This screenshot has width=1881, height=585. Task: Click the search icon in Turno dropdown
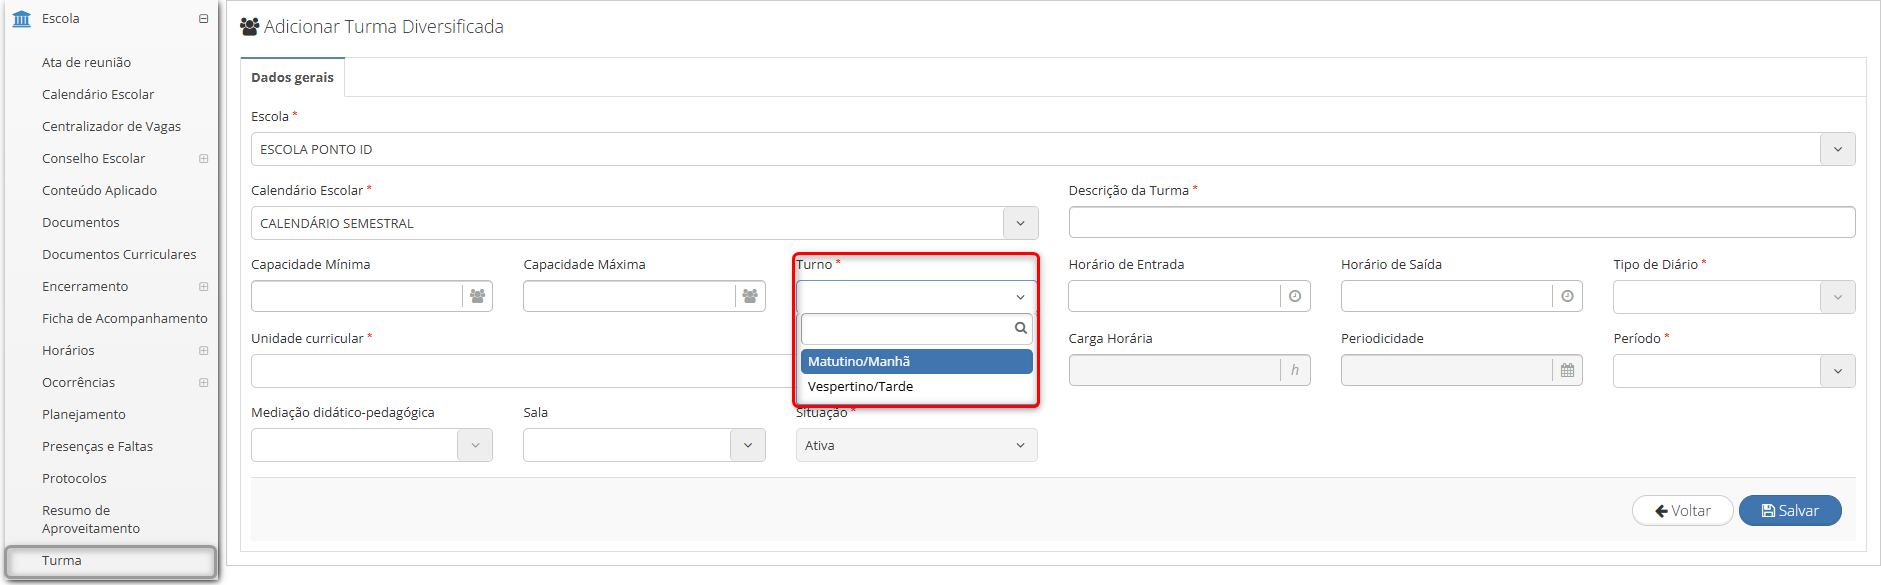pos(1020,328)
